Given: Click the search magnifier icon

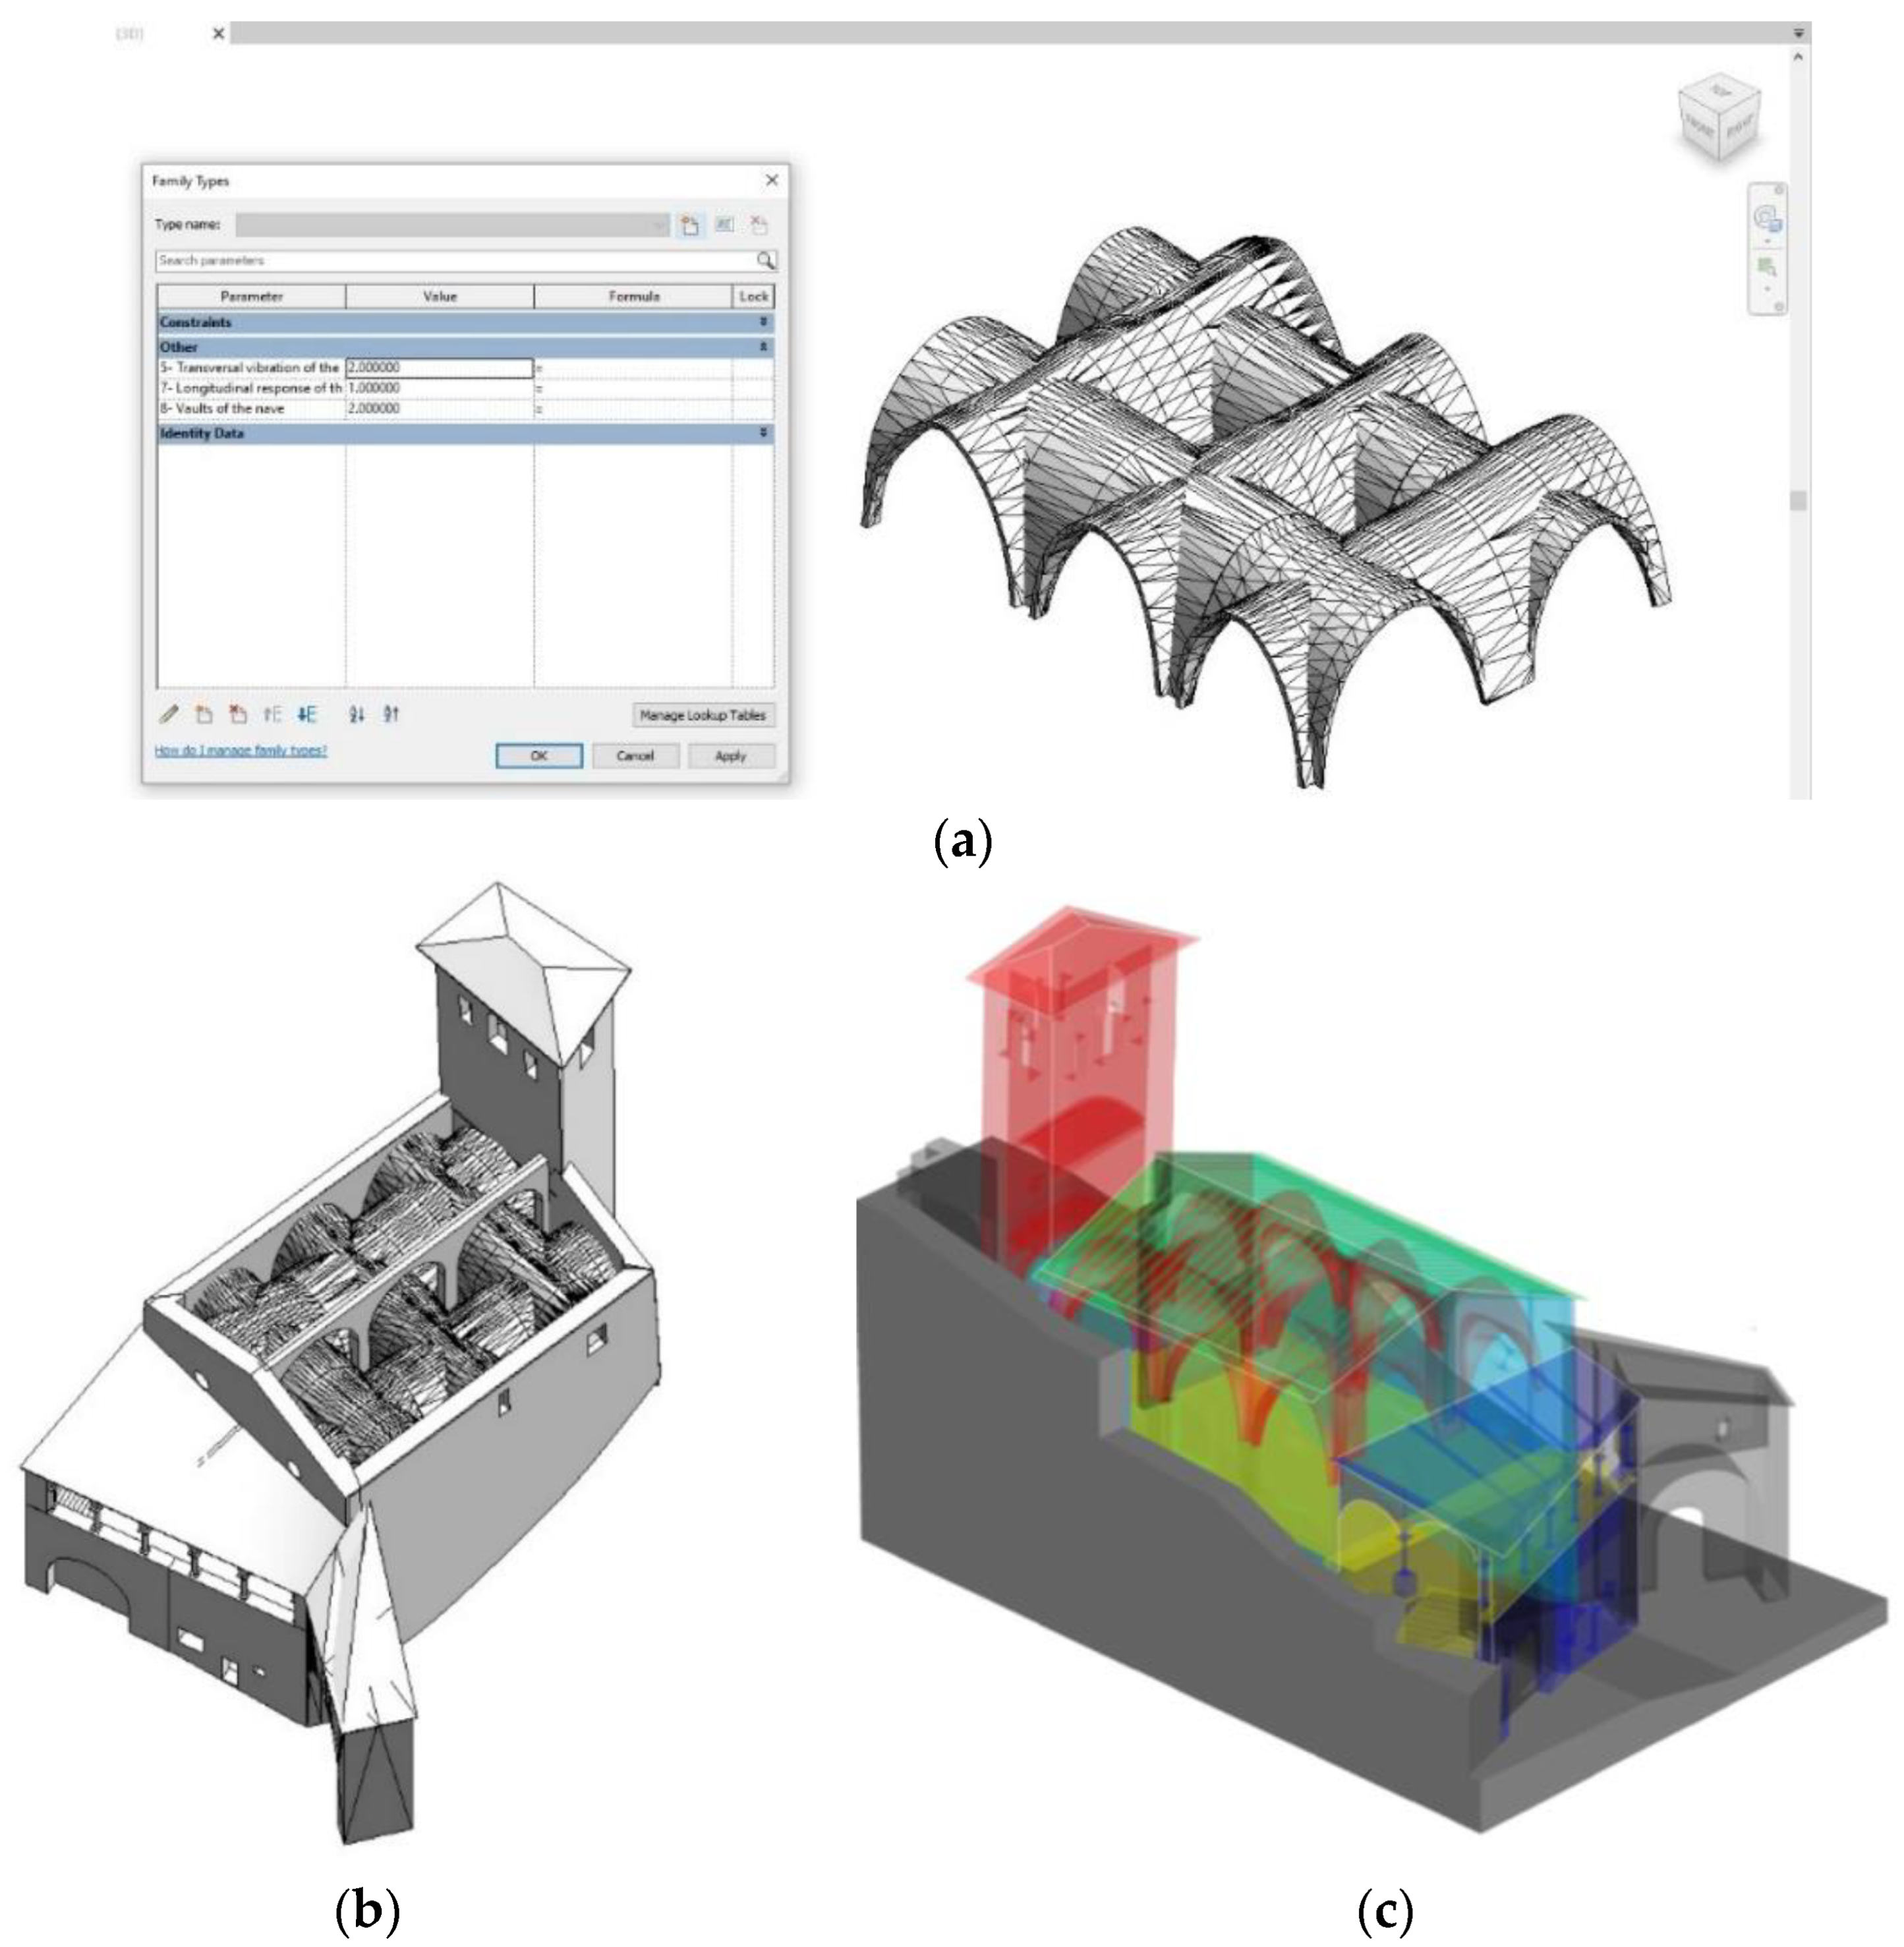Looking at the screenshot, I should (765, 260).
